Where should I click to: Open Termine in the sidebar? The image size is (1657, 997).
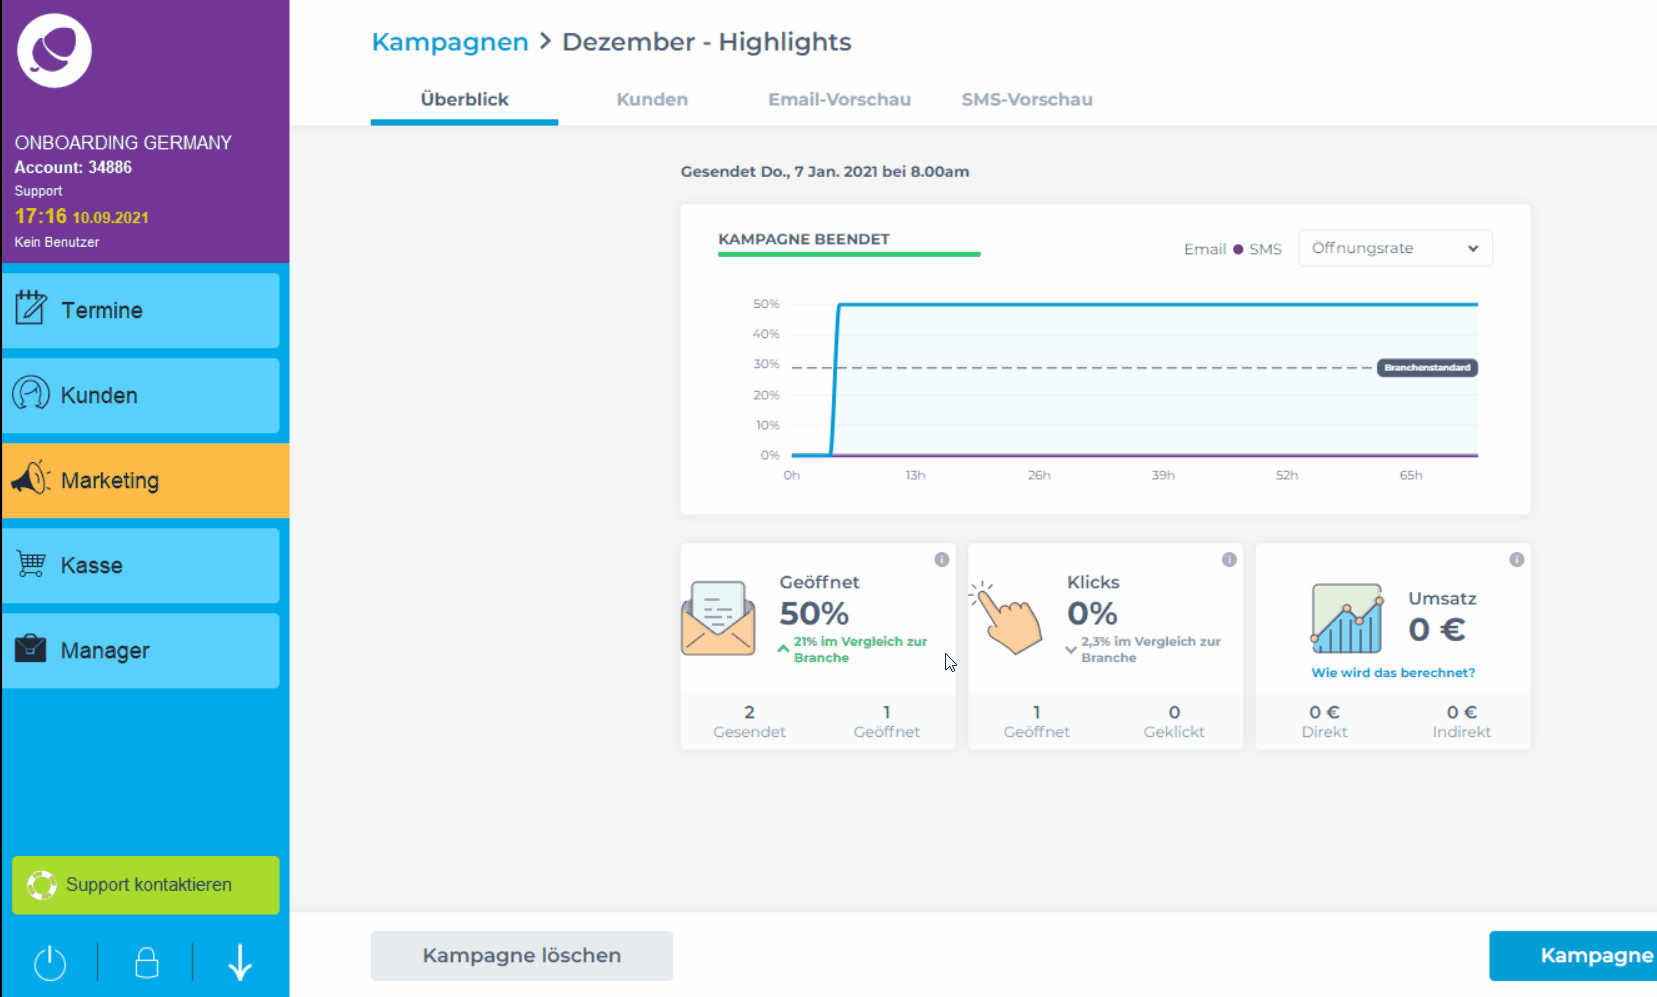coord(141,310)
